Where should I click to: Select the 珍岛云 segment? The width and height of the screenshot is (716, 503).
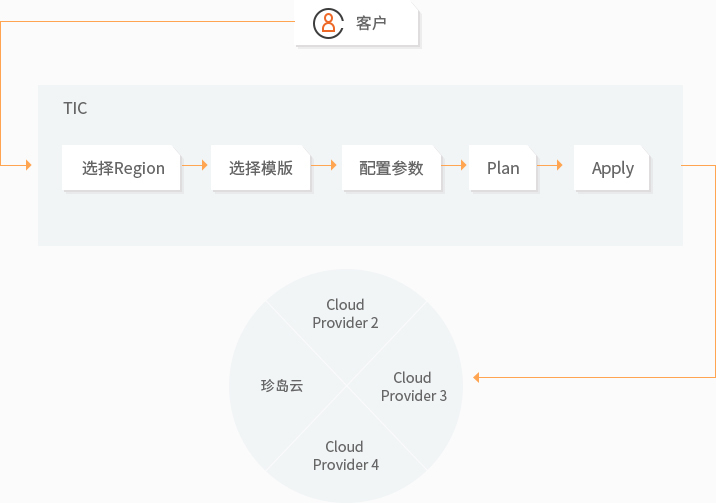[x=281, y=385]
